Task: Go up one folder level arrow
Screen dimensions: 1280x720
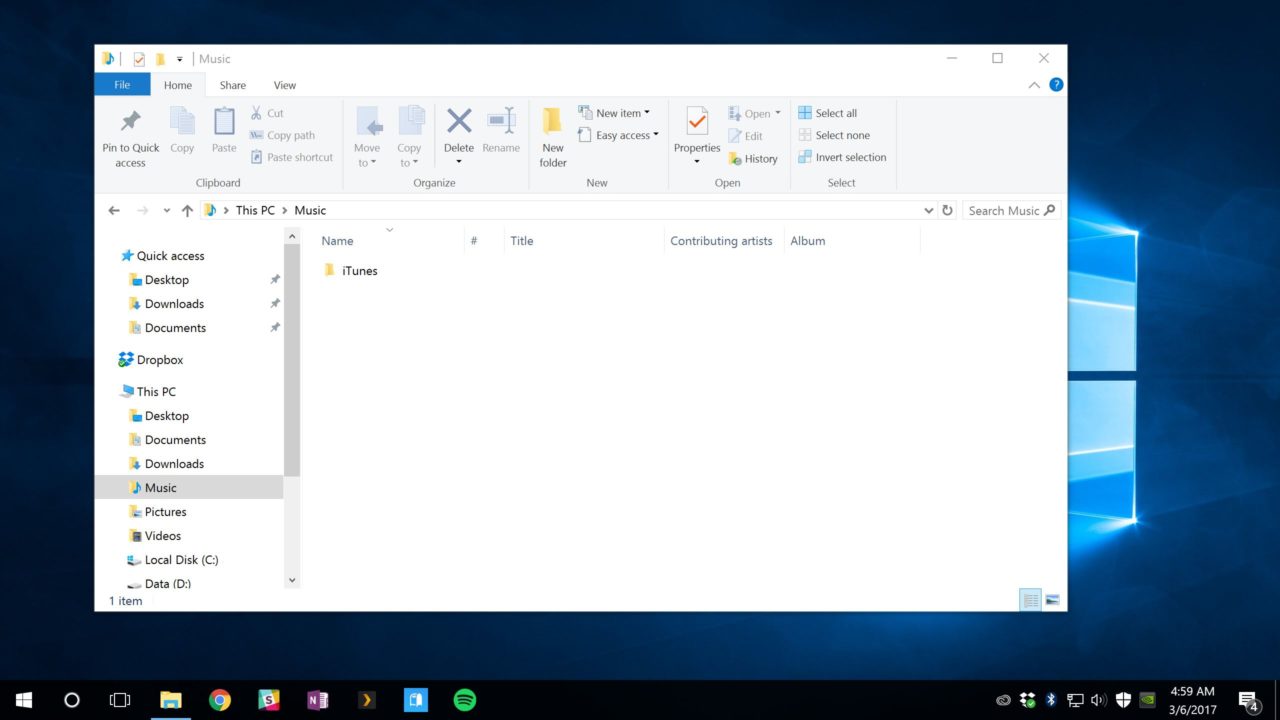Action: pyautogui.click(x=187, y=210)
